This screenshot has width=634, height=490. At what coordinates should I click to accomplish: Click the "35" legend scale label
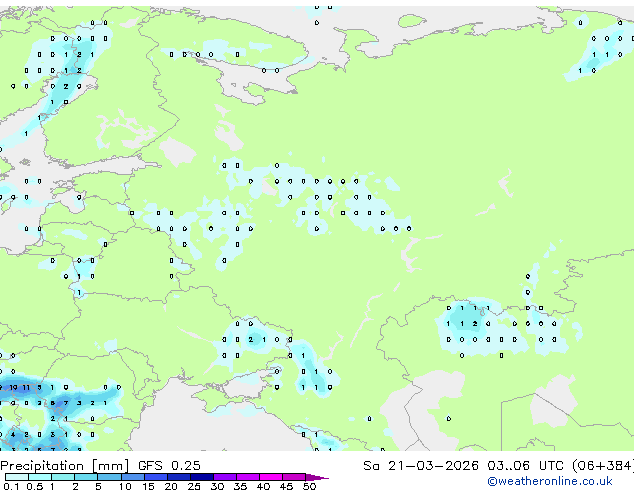241,486
